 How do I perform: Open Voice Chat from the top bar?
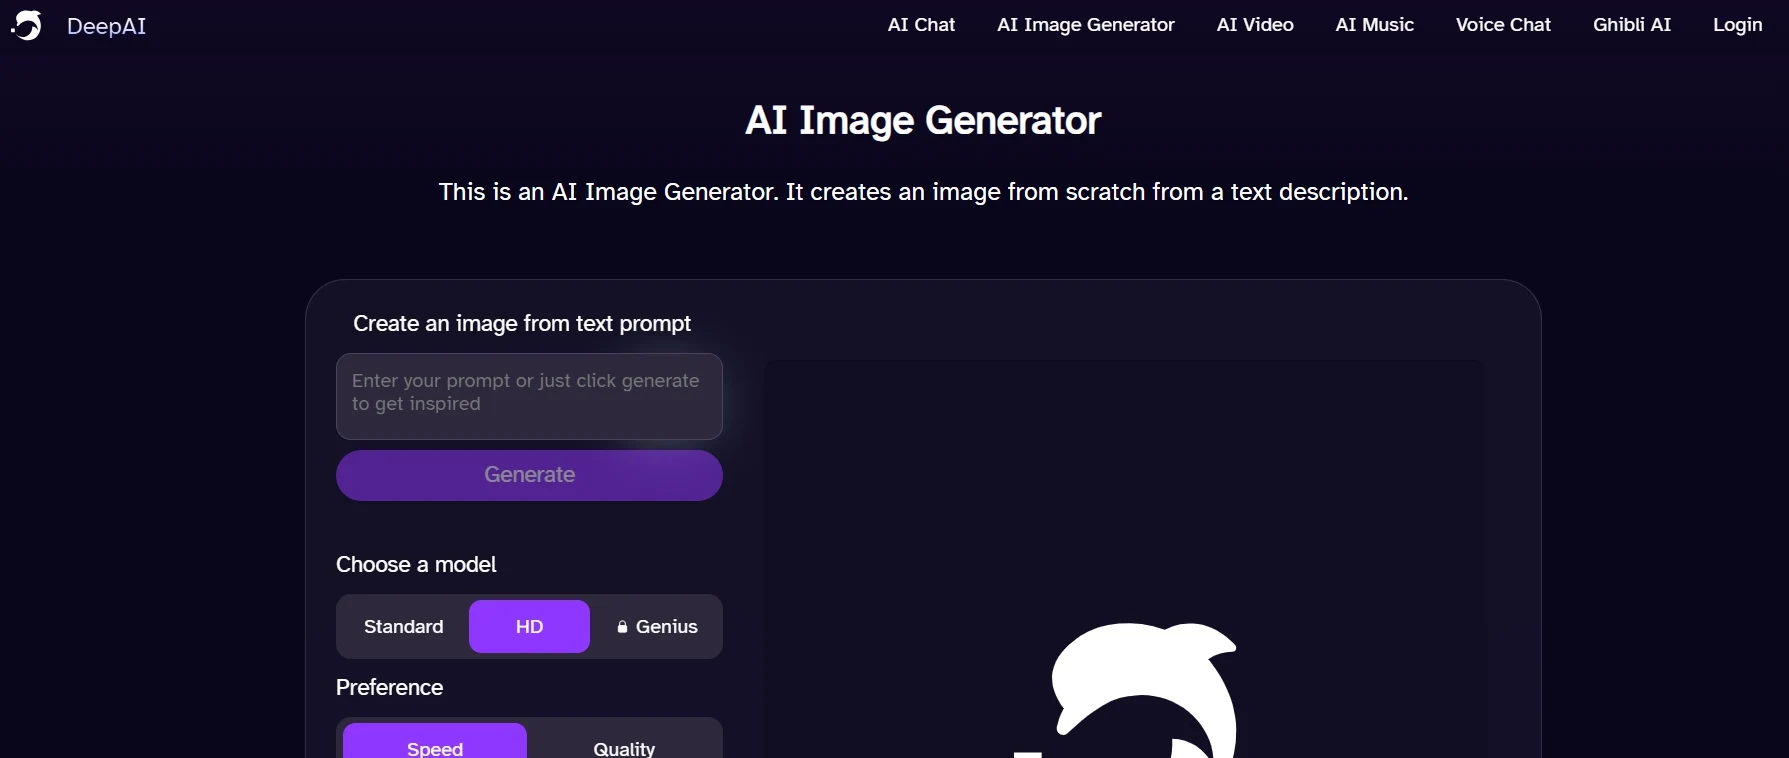point(1503,25)
